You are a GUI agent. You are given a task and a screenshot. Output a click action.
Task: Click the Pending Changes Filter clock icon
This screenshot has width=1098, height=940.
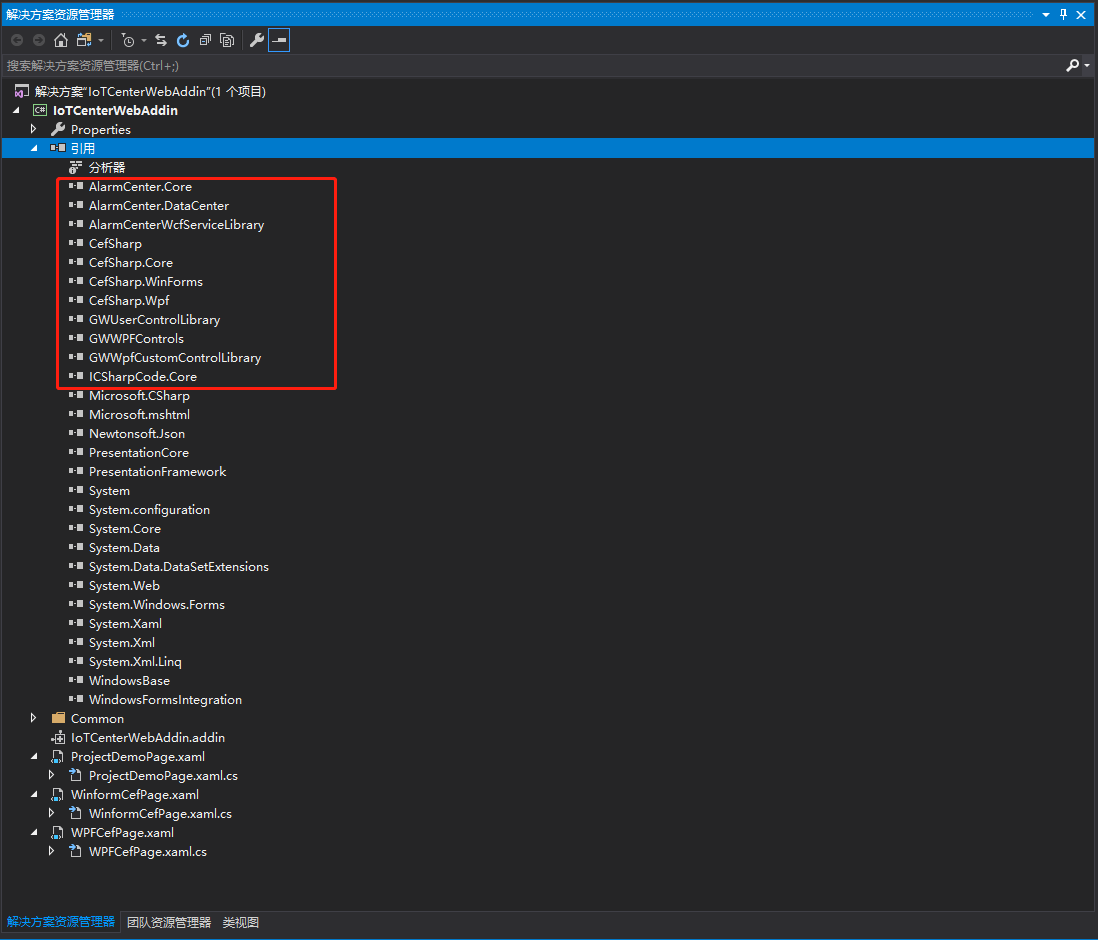pyautogui.click(x=128, y=40)
